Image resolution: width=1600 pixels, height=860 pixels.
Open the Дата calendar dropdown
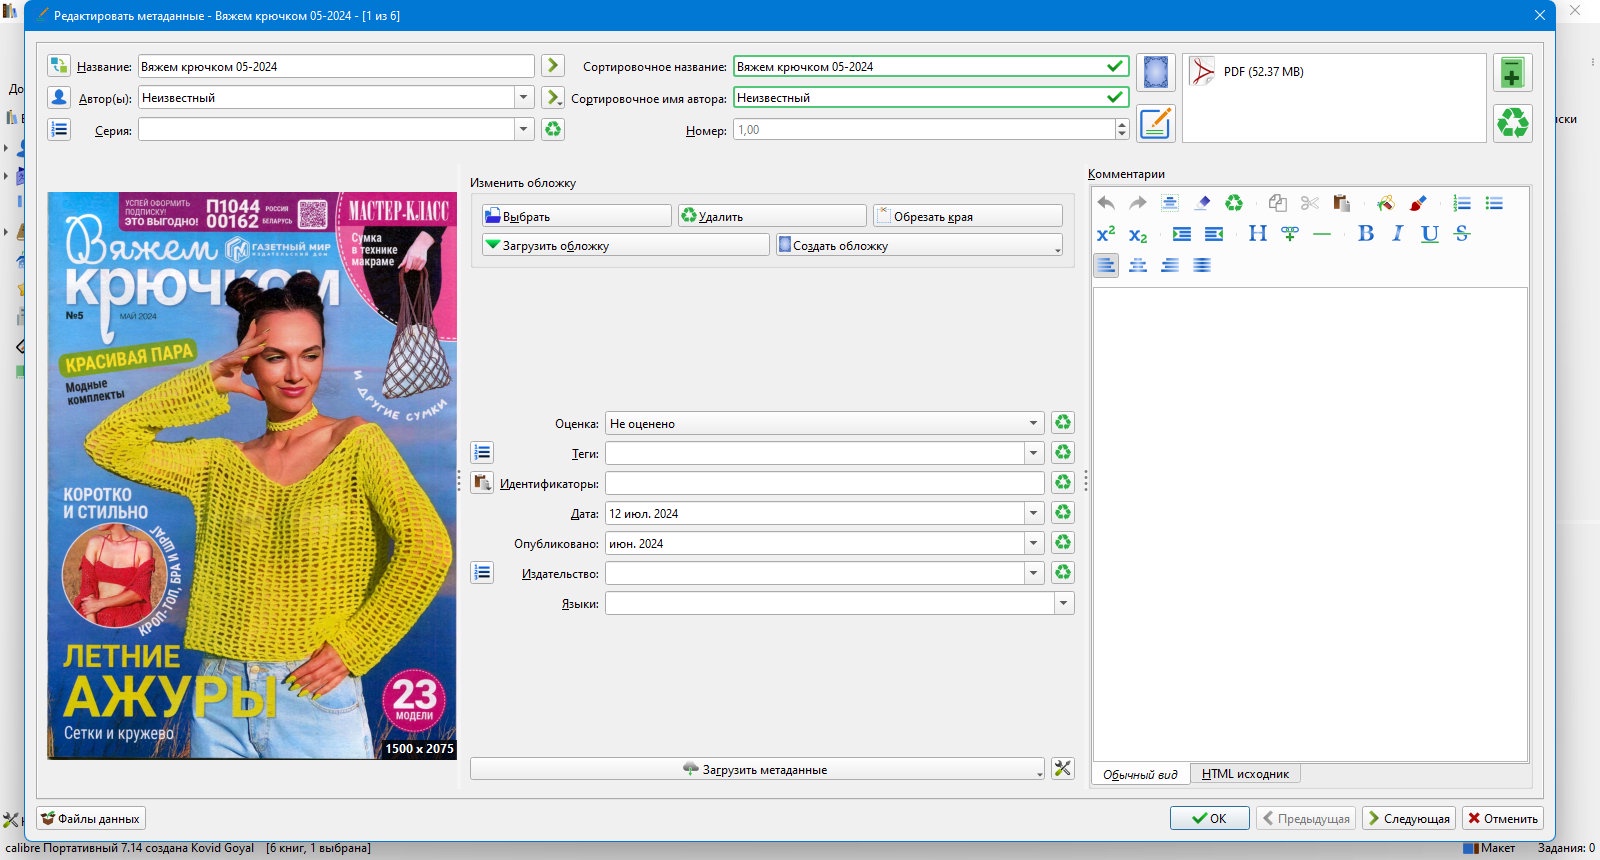[1033, 513]
